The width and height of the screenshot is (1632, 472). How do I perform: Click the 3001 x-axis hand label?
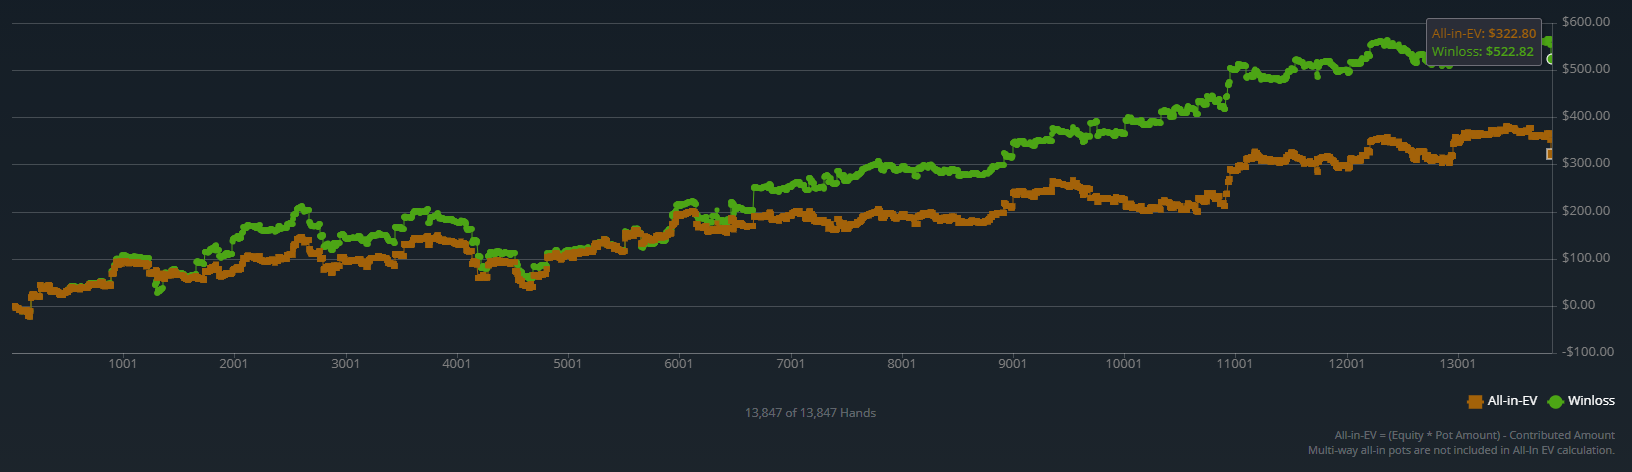(x=345, y=364)
